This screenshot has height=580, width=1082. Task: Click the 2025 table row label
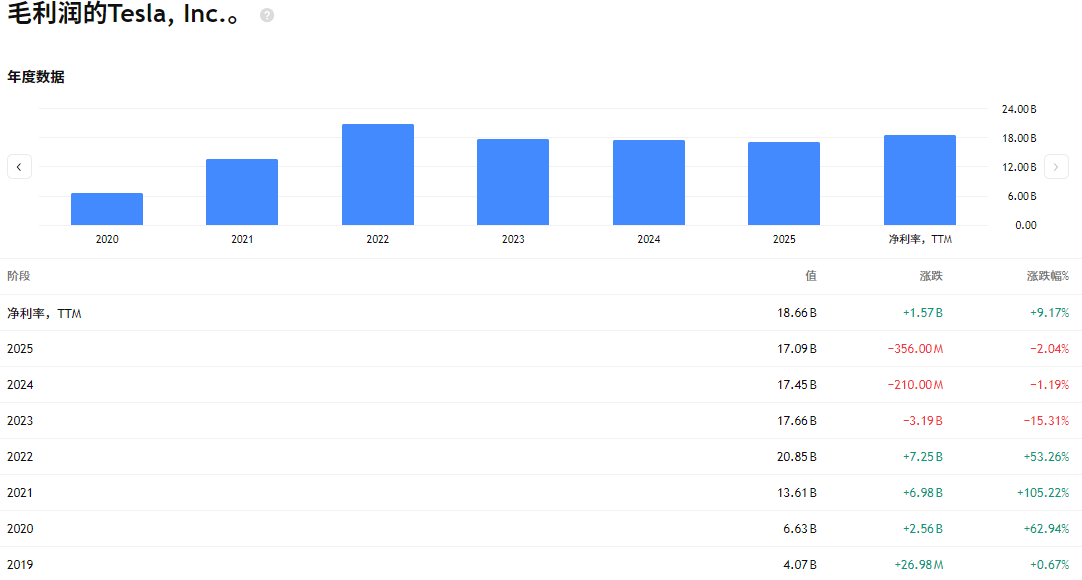pyautogui.click(x=20, y=349)
